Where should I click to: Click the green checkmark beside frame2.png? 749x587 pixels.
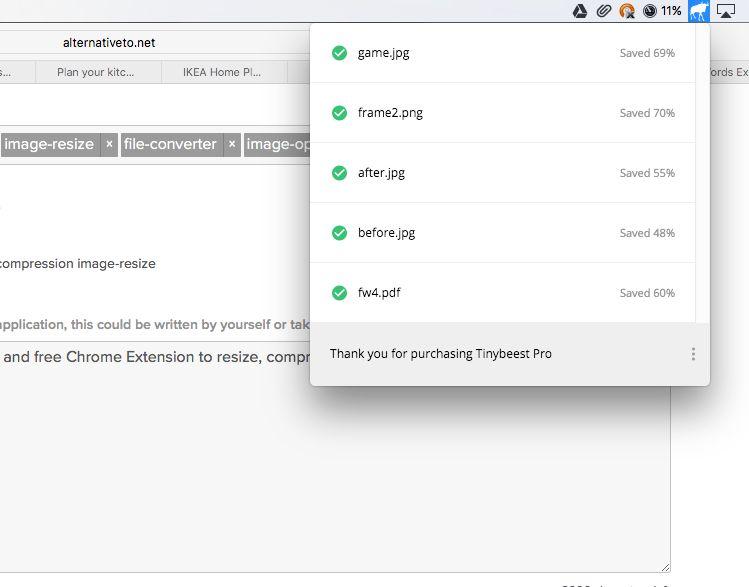(340, 113)
